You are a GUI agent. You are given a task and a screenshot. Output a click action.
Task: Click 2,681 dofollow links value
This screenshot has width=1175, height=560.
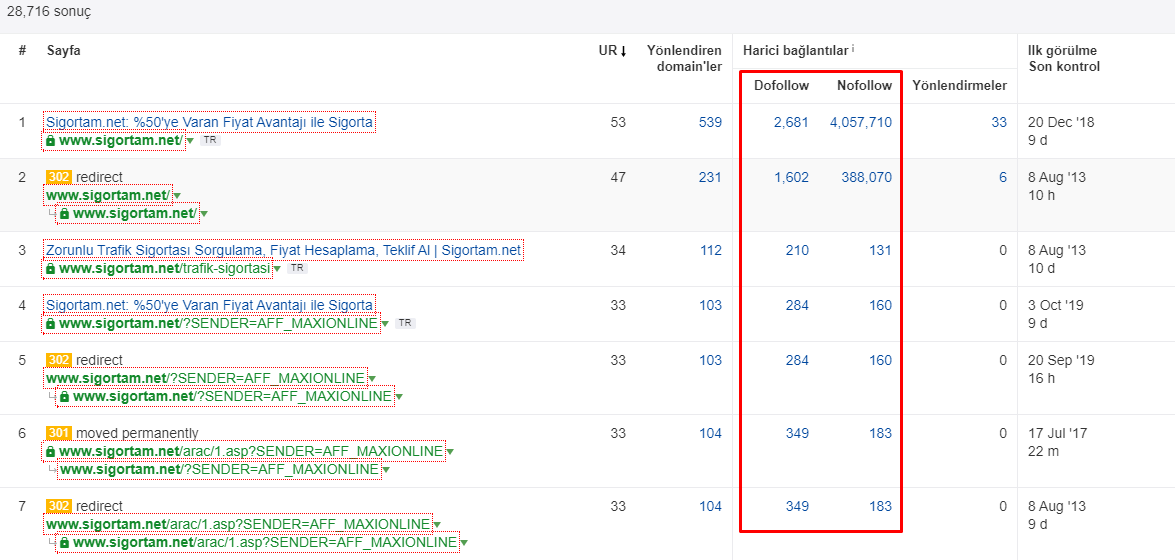[x=791, y=122]
